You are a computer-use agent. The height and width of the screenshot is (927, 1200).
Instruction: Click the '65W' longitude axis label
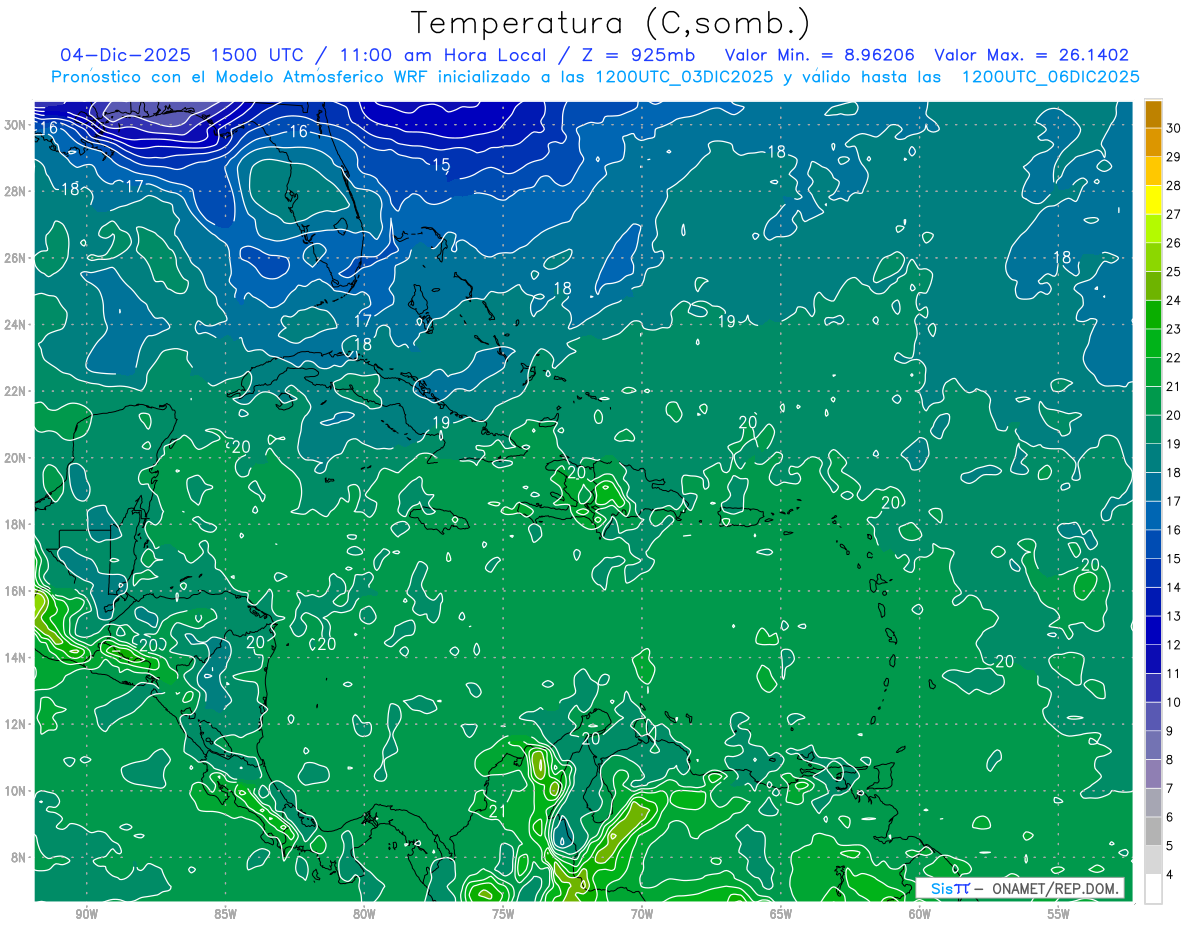tap(781, 914)
